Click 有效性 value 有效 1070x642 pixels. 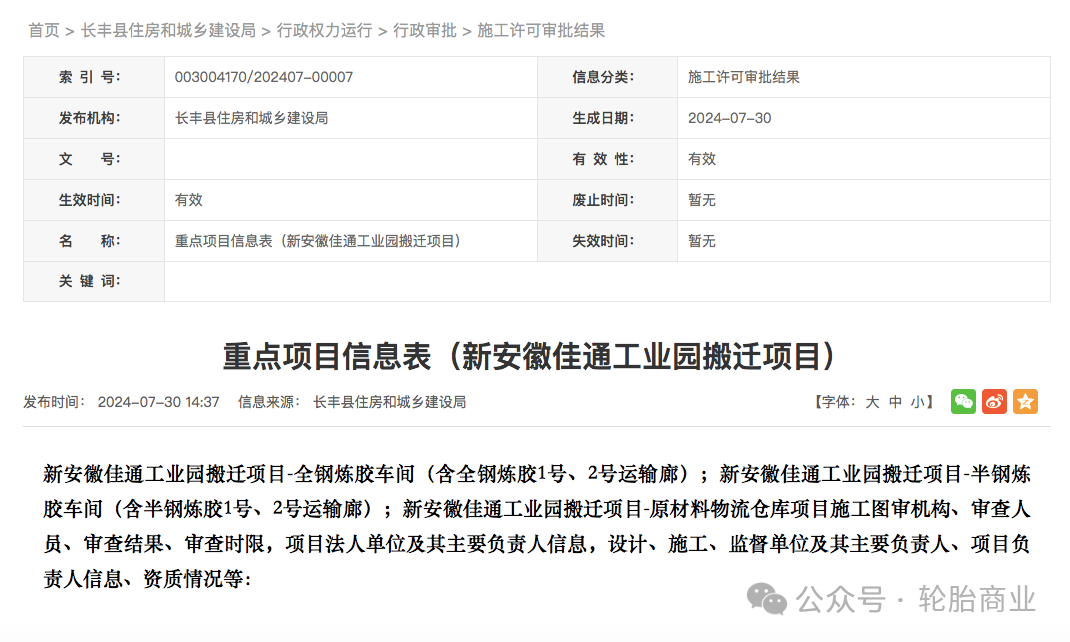pos(702,159)
